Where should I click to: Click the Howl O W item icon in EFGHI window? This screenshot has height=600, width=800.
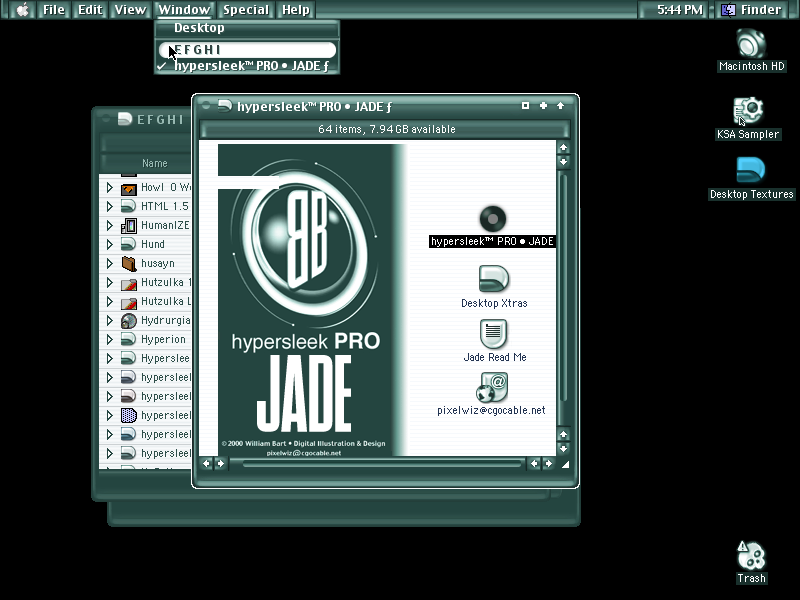(x=129, y=188)
